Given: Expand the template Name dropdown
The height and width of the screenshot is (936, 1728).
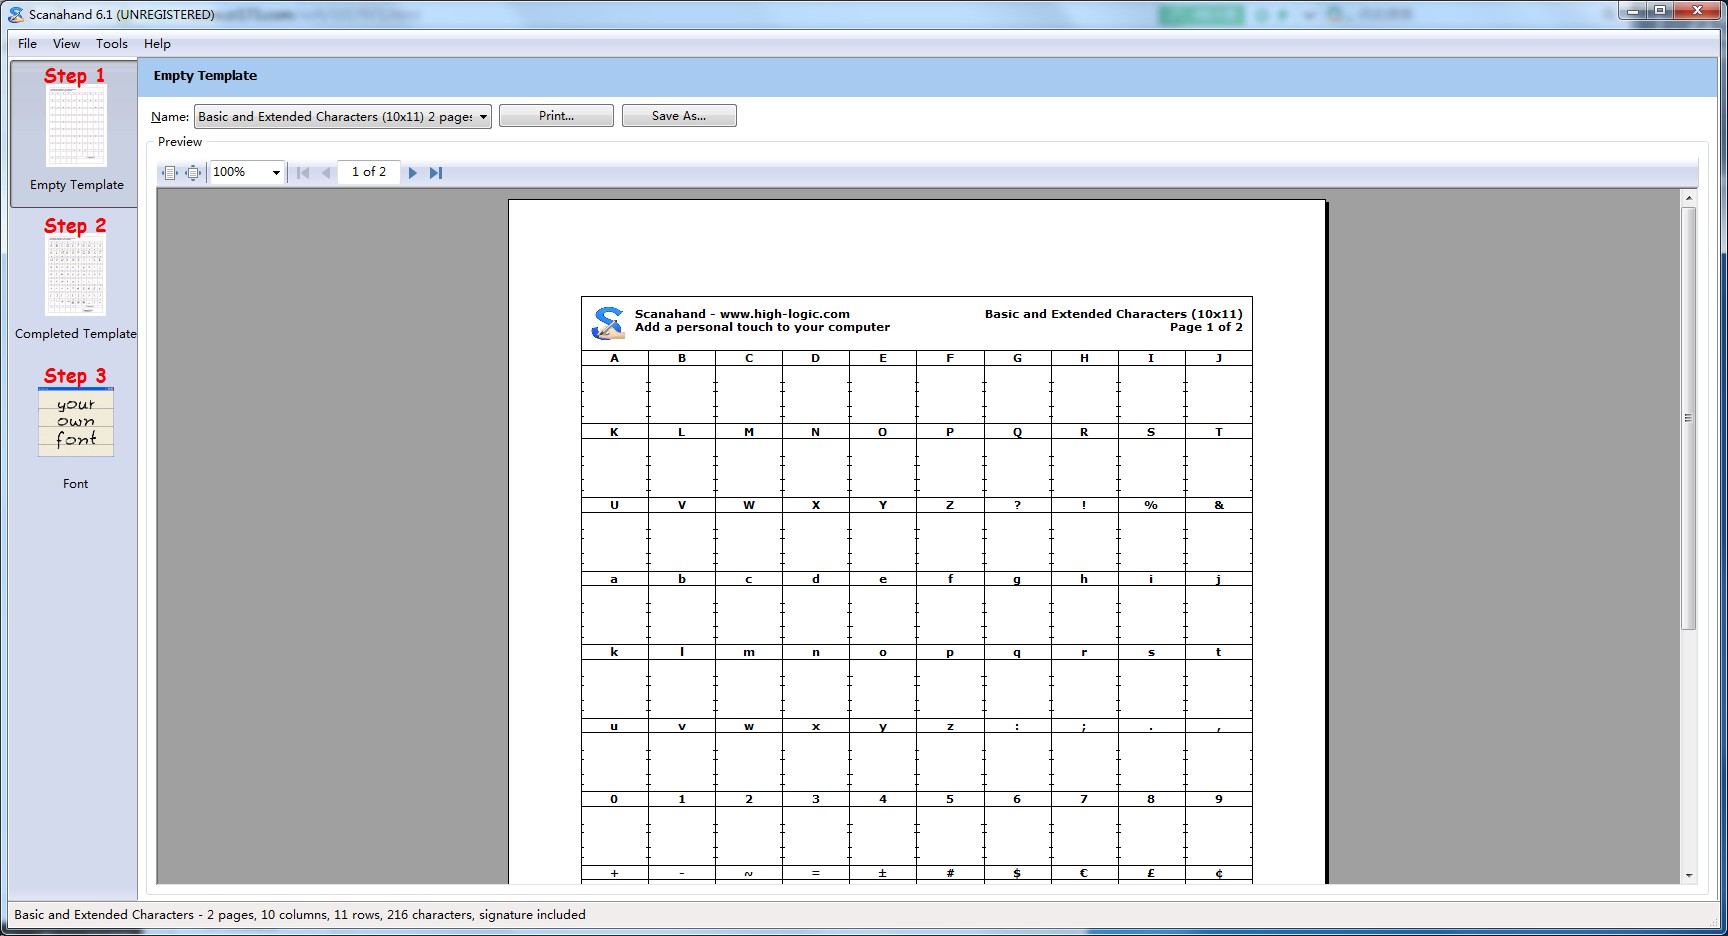Looking at the screenshot, I should click(483, 117).
